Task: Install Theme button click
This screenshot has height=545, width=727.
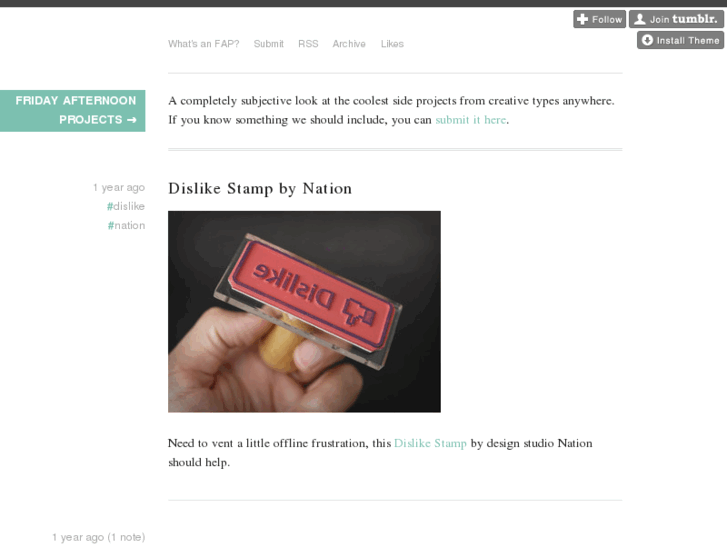Action: coord(680,40)
